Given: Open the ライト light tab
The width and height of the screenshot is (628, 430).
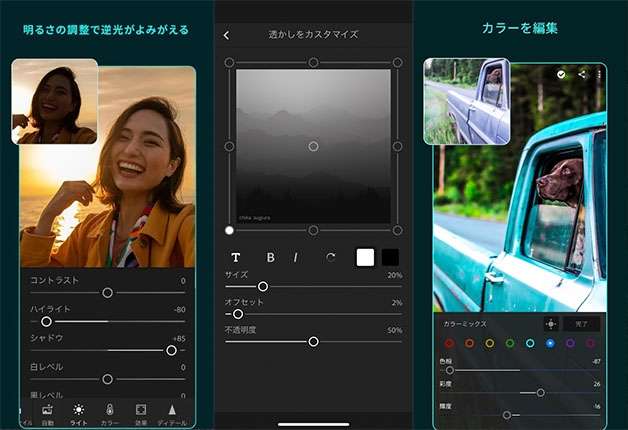Looking at the screenshot, I should (78, 414).
